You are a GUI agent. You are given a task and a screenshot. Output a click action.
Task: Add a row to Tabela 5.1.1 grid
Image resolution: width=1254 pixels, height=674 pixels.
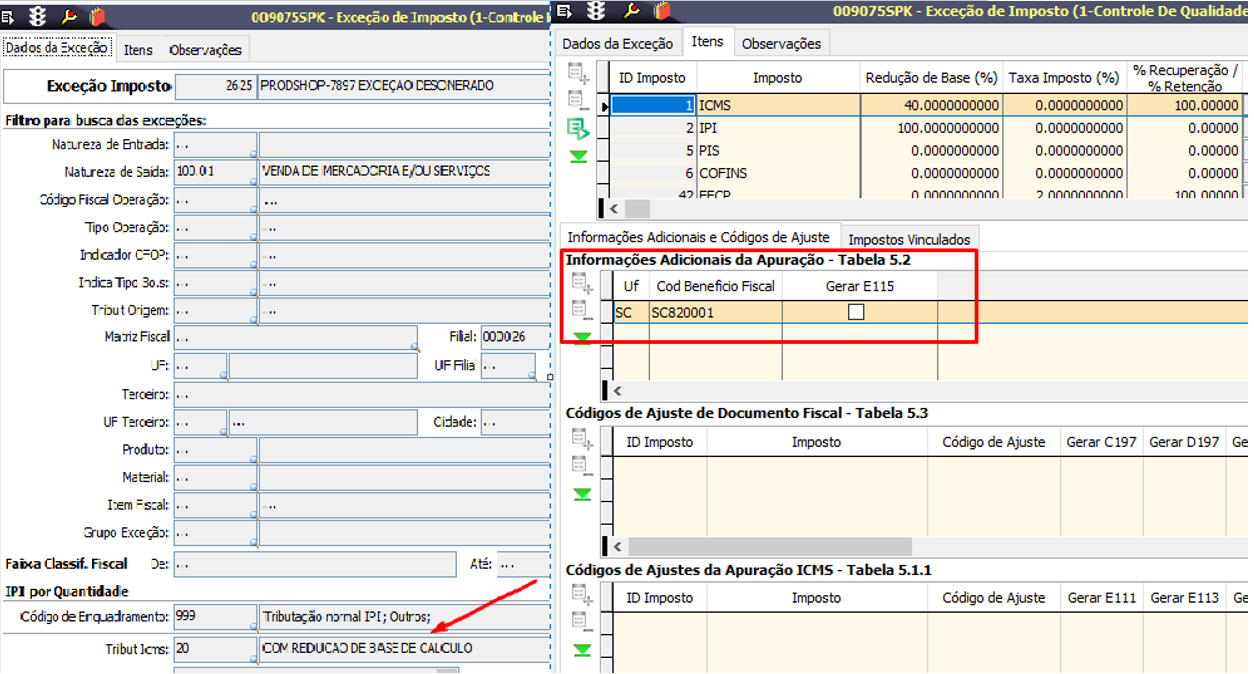tap(581, 594)
